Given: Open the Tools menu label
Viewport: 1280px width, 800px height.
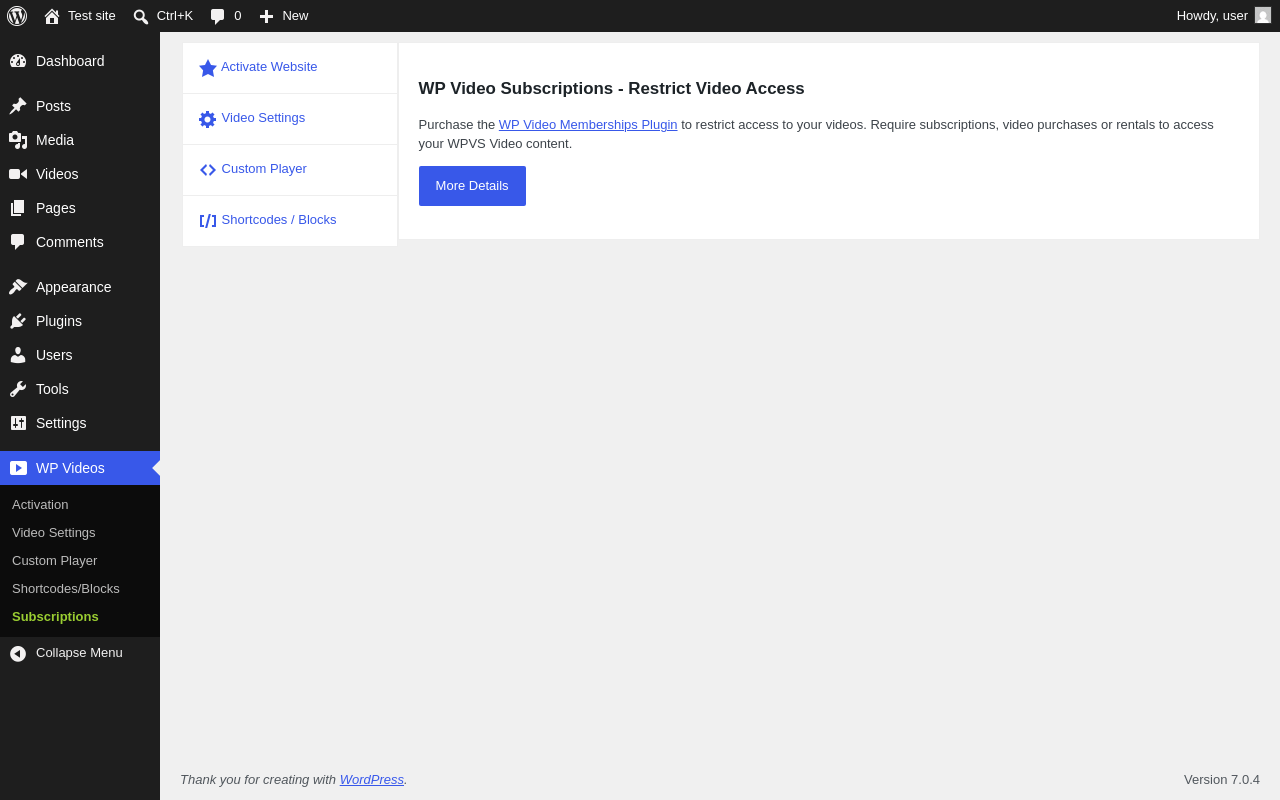Looking at the screenshot, I should [x=52, y=389].
